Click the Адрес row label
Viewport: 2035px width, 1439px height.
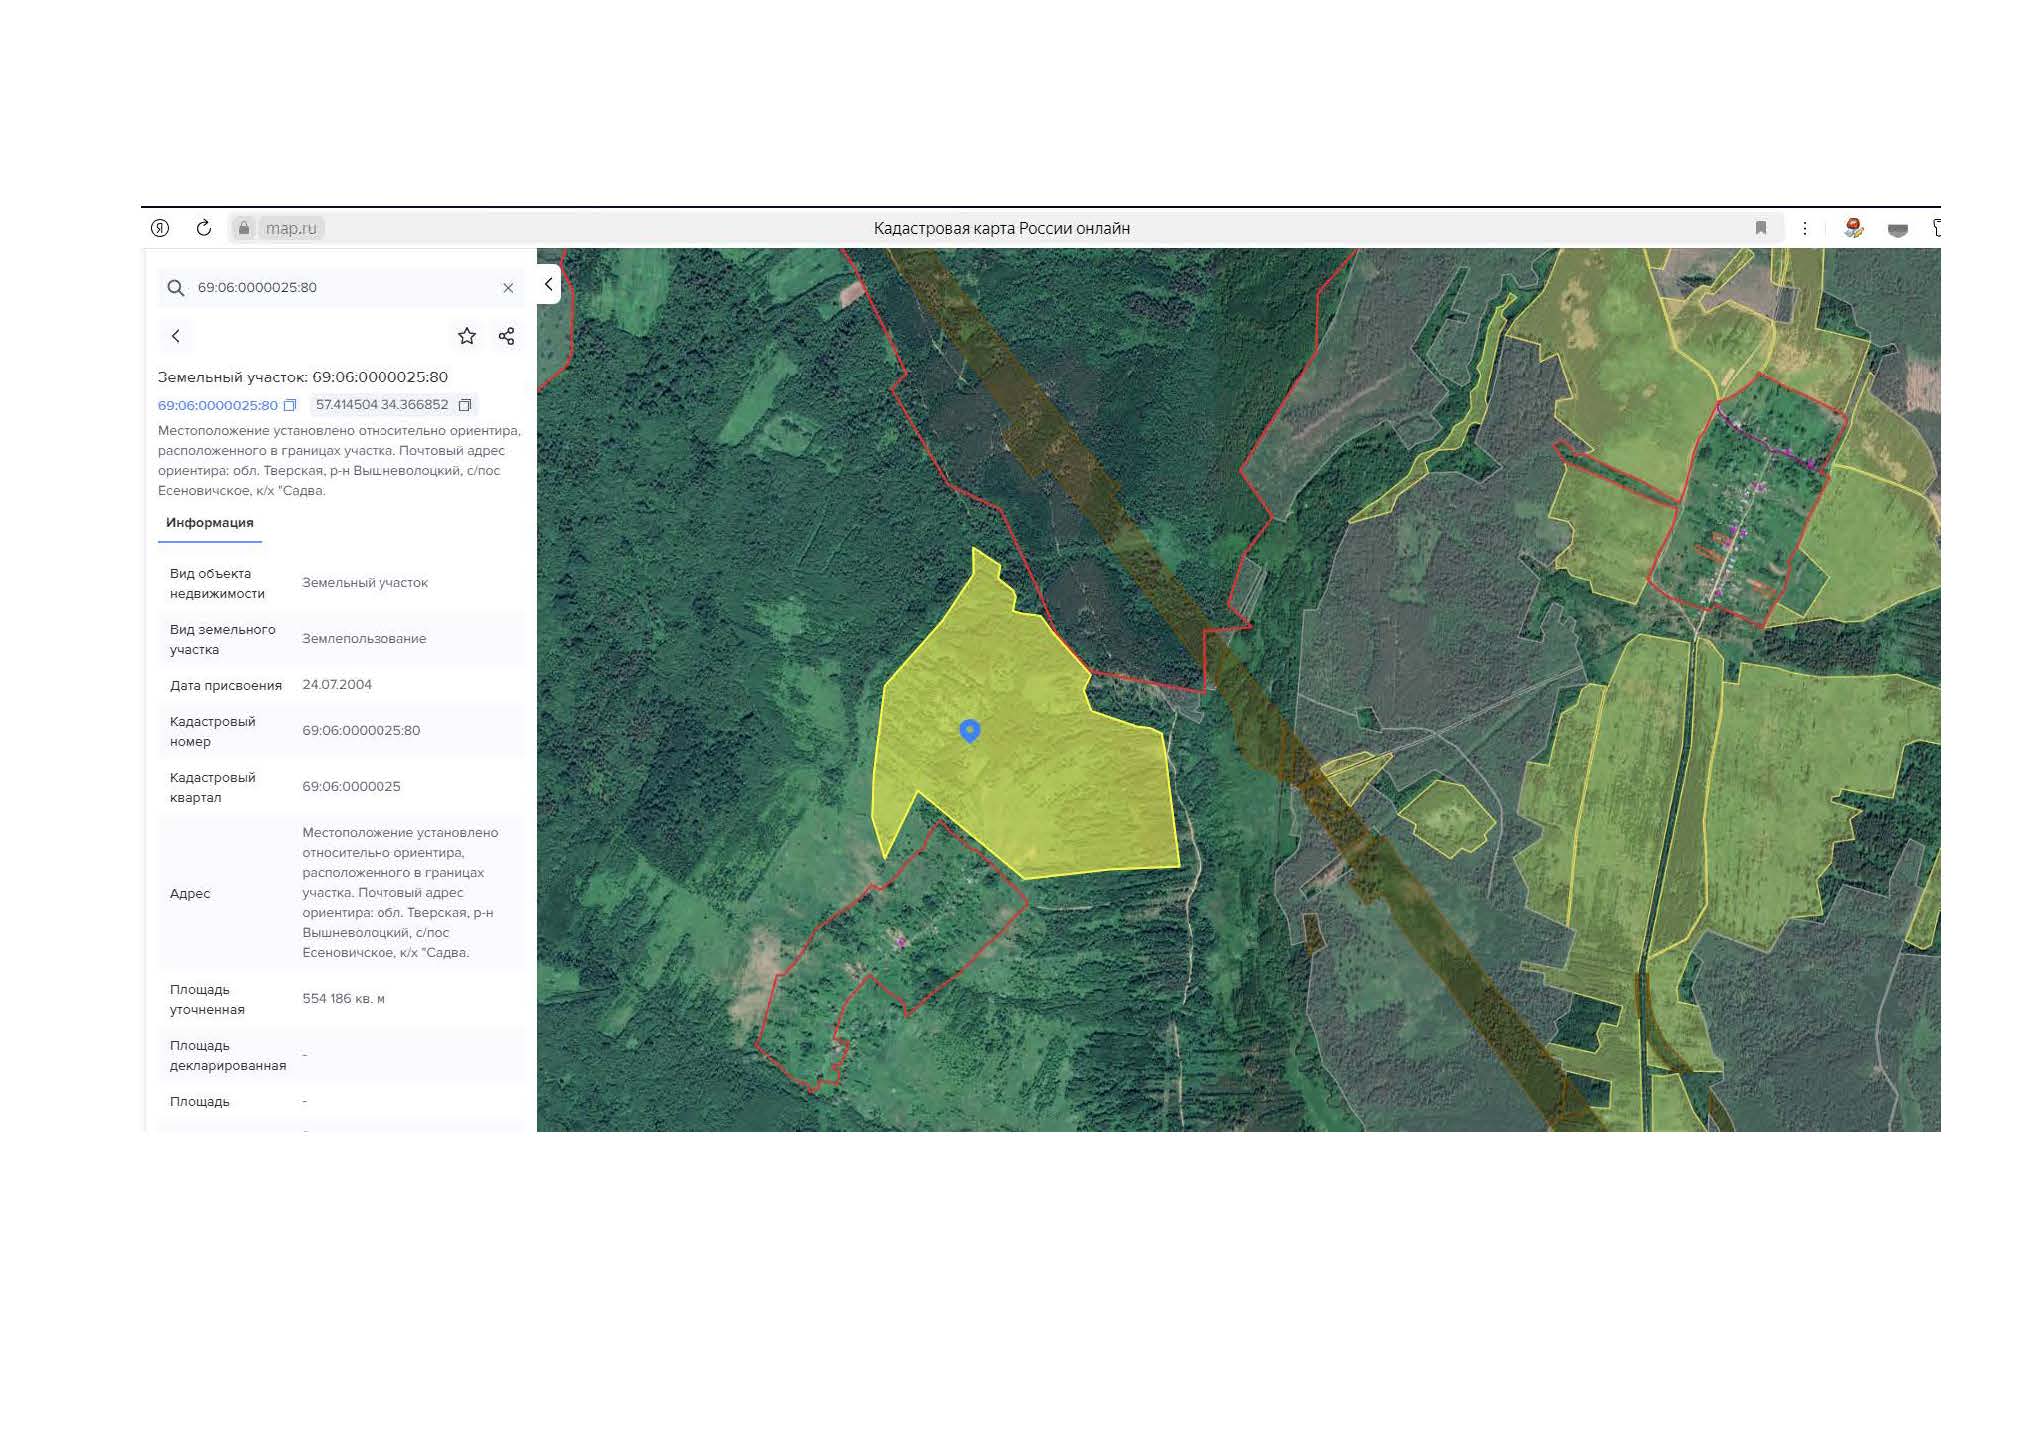pyautogui.click(x=190, y=894)
